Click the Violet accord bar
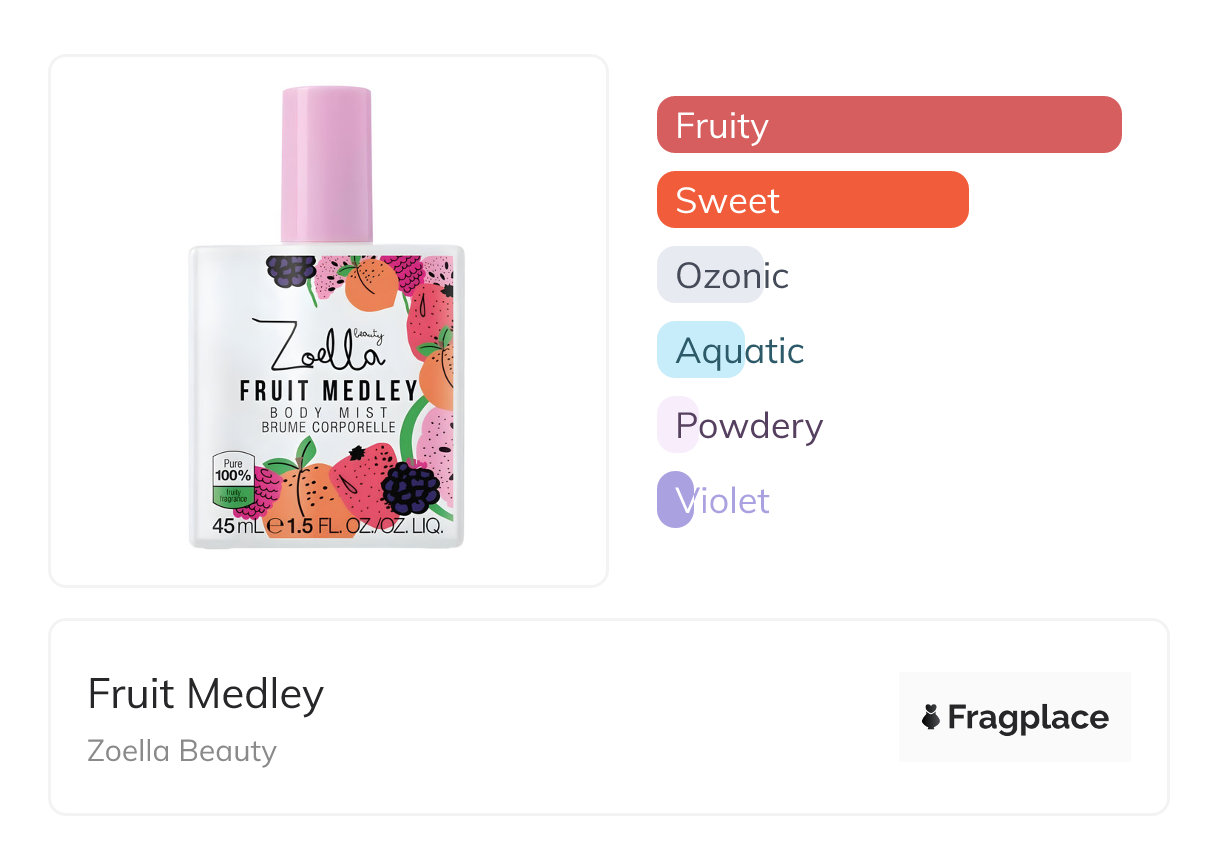1218x864 pixels. coord(676,500)
